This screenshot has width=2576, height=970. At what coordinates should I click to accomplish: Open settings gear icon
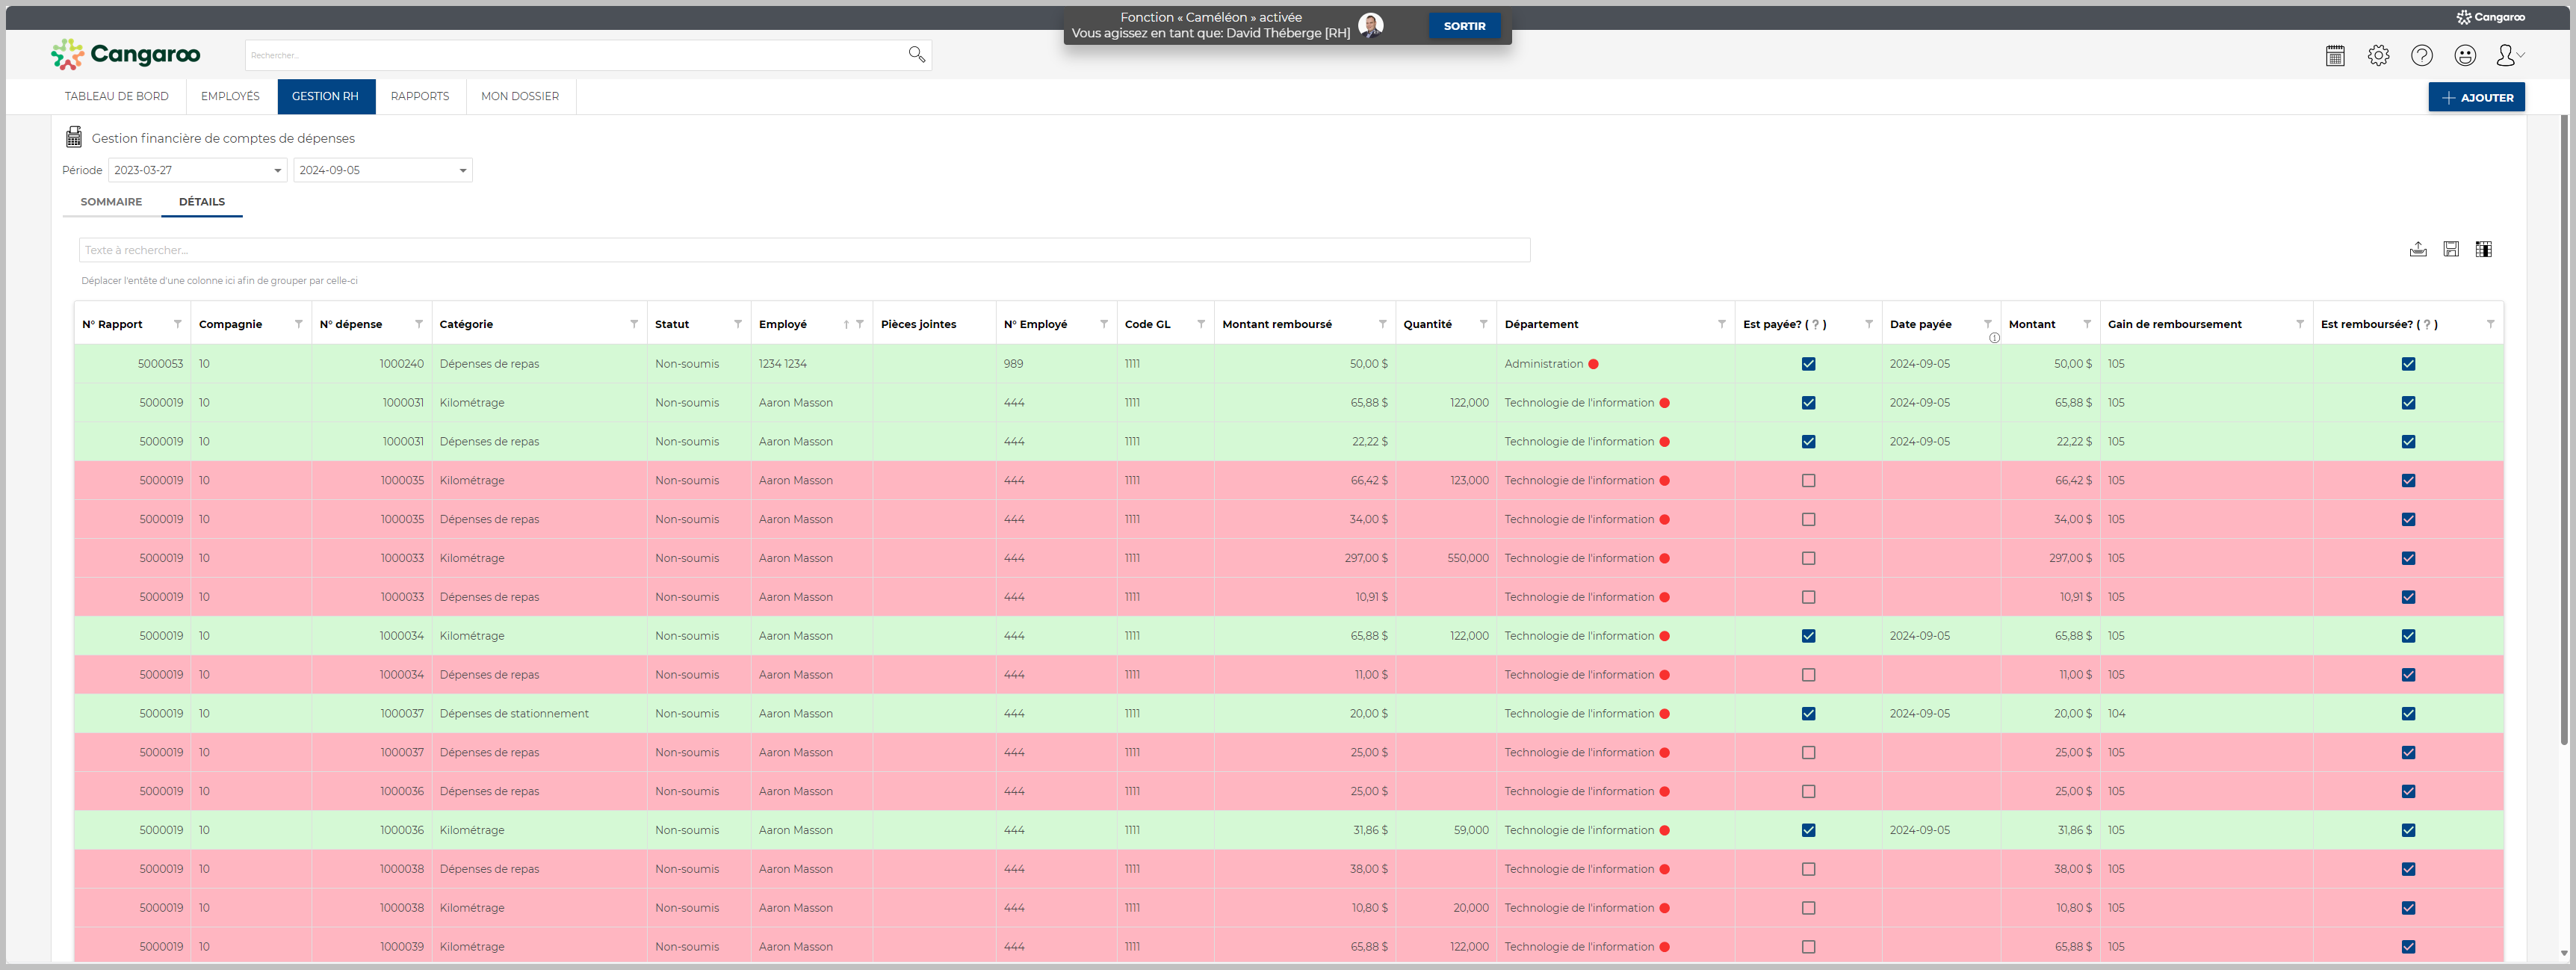(2378, 56)
